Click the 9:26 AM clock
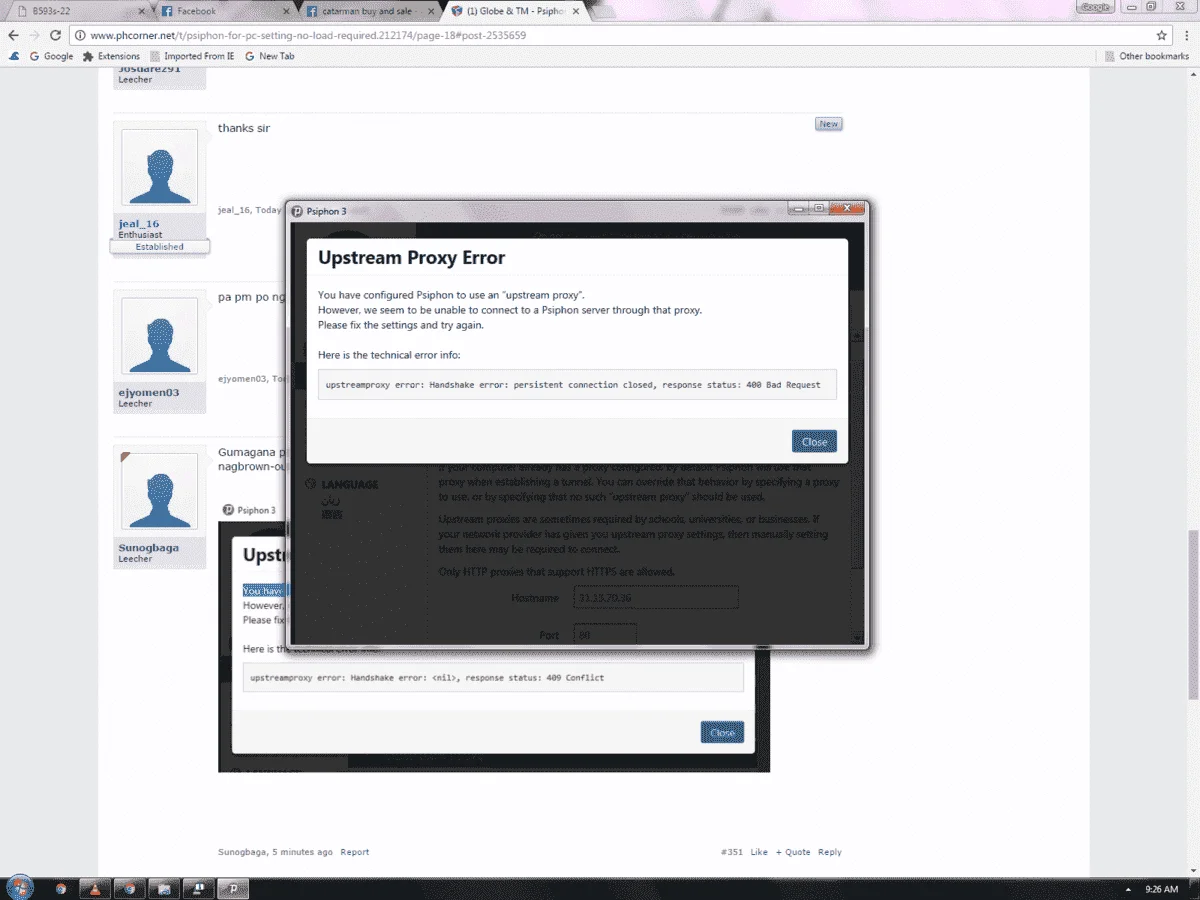1200x900 pixels. coord(1161,888)
